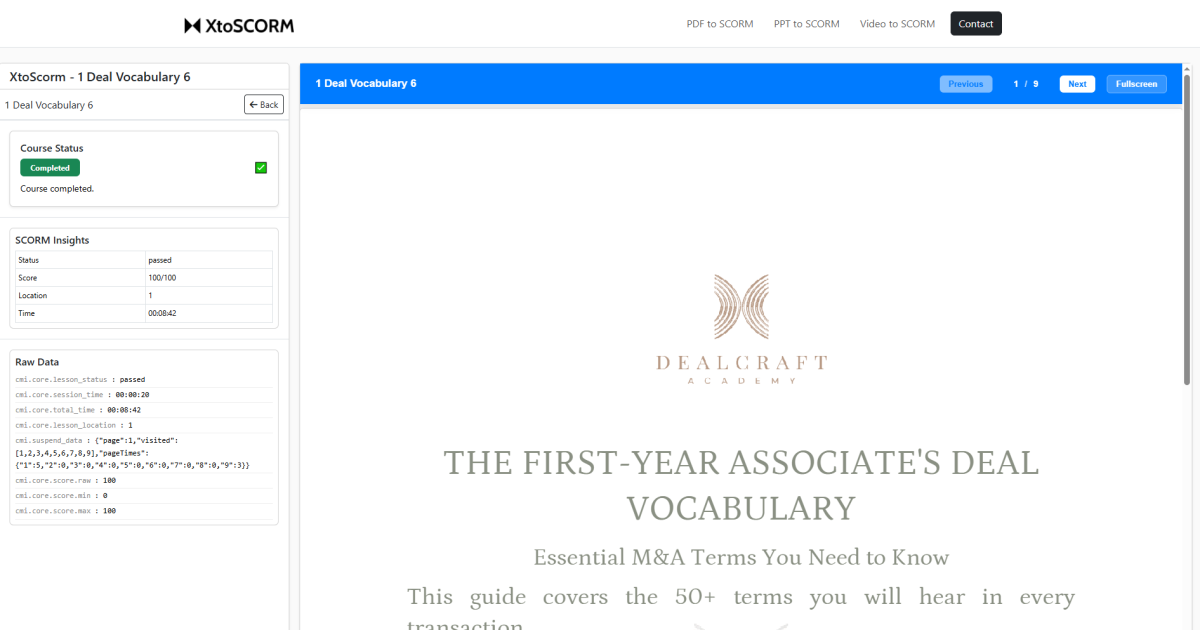The image size is (1200, 630).
Task: Open the PPT to SCORM page
Action: tap(807, 24)
